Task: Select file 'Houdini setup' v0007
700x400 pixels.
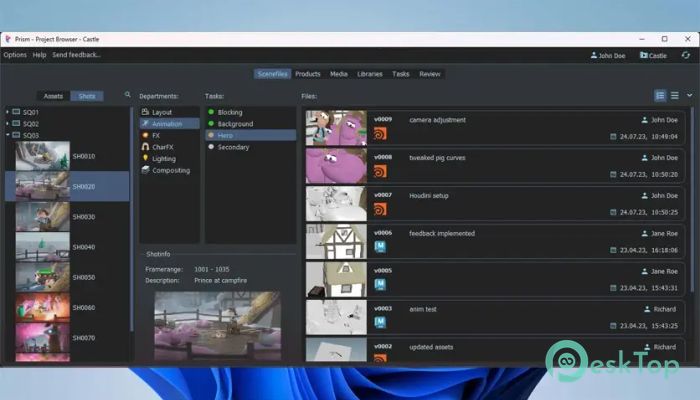Action: (496, 204)
